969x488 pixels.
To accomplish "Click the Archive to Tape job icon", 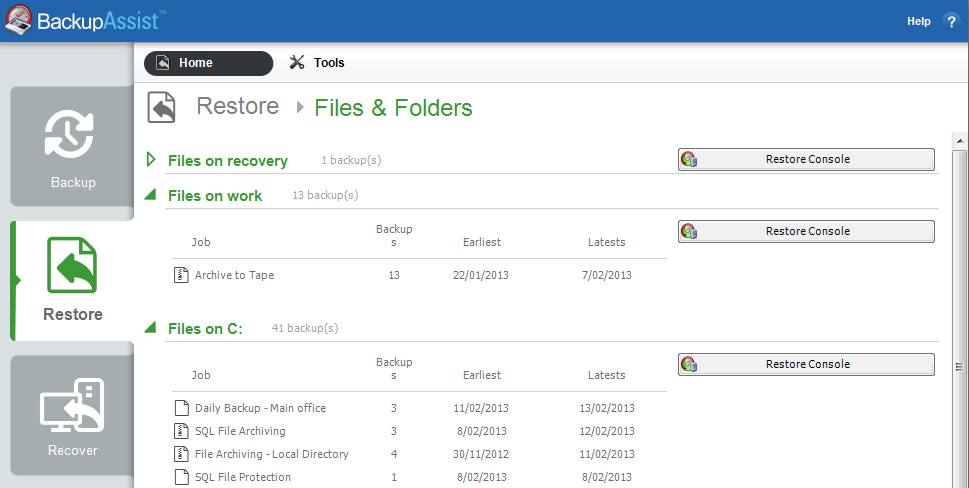I will tap(181, 275).
